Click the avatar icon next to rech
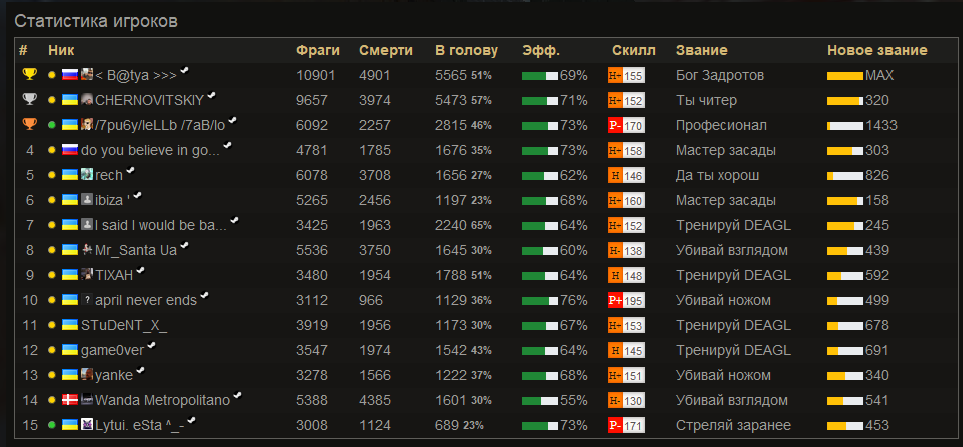 tap(87, 175)
